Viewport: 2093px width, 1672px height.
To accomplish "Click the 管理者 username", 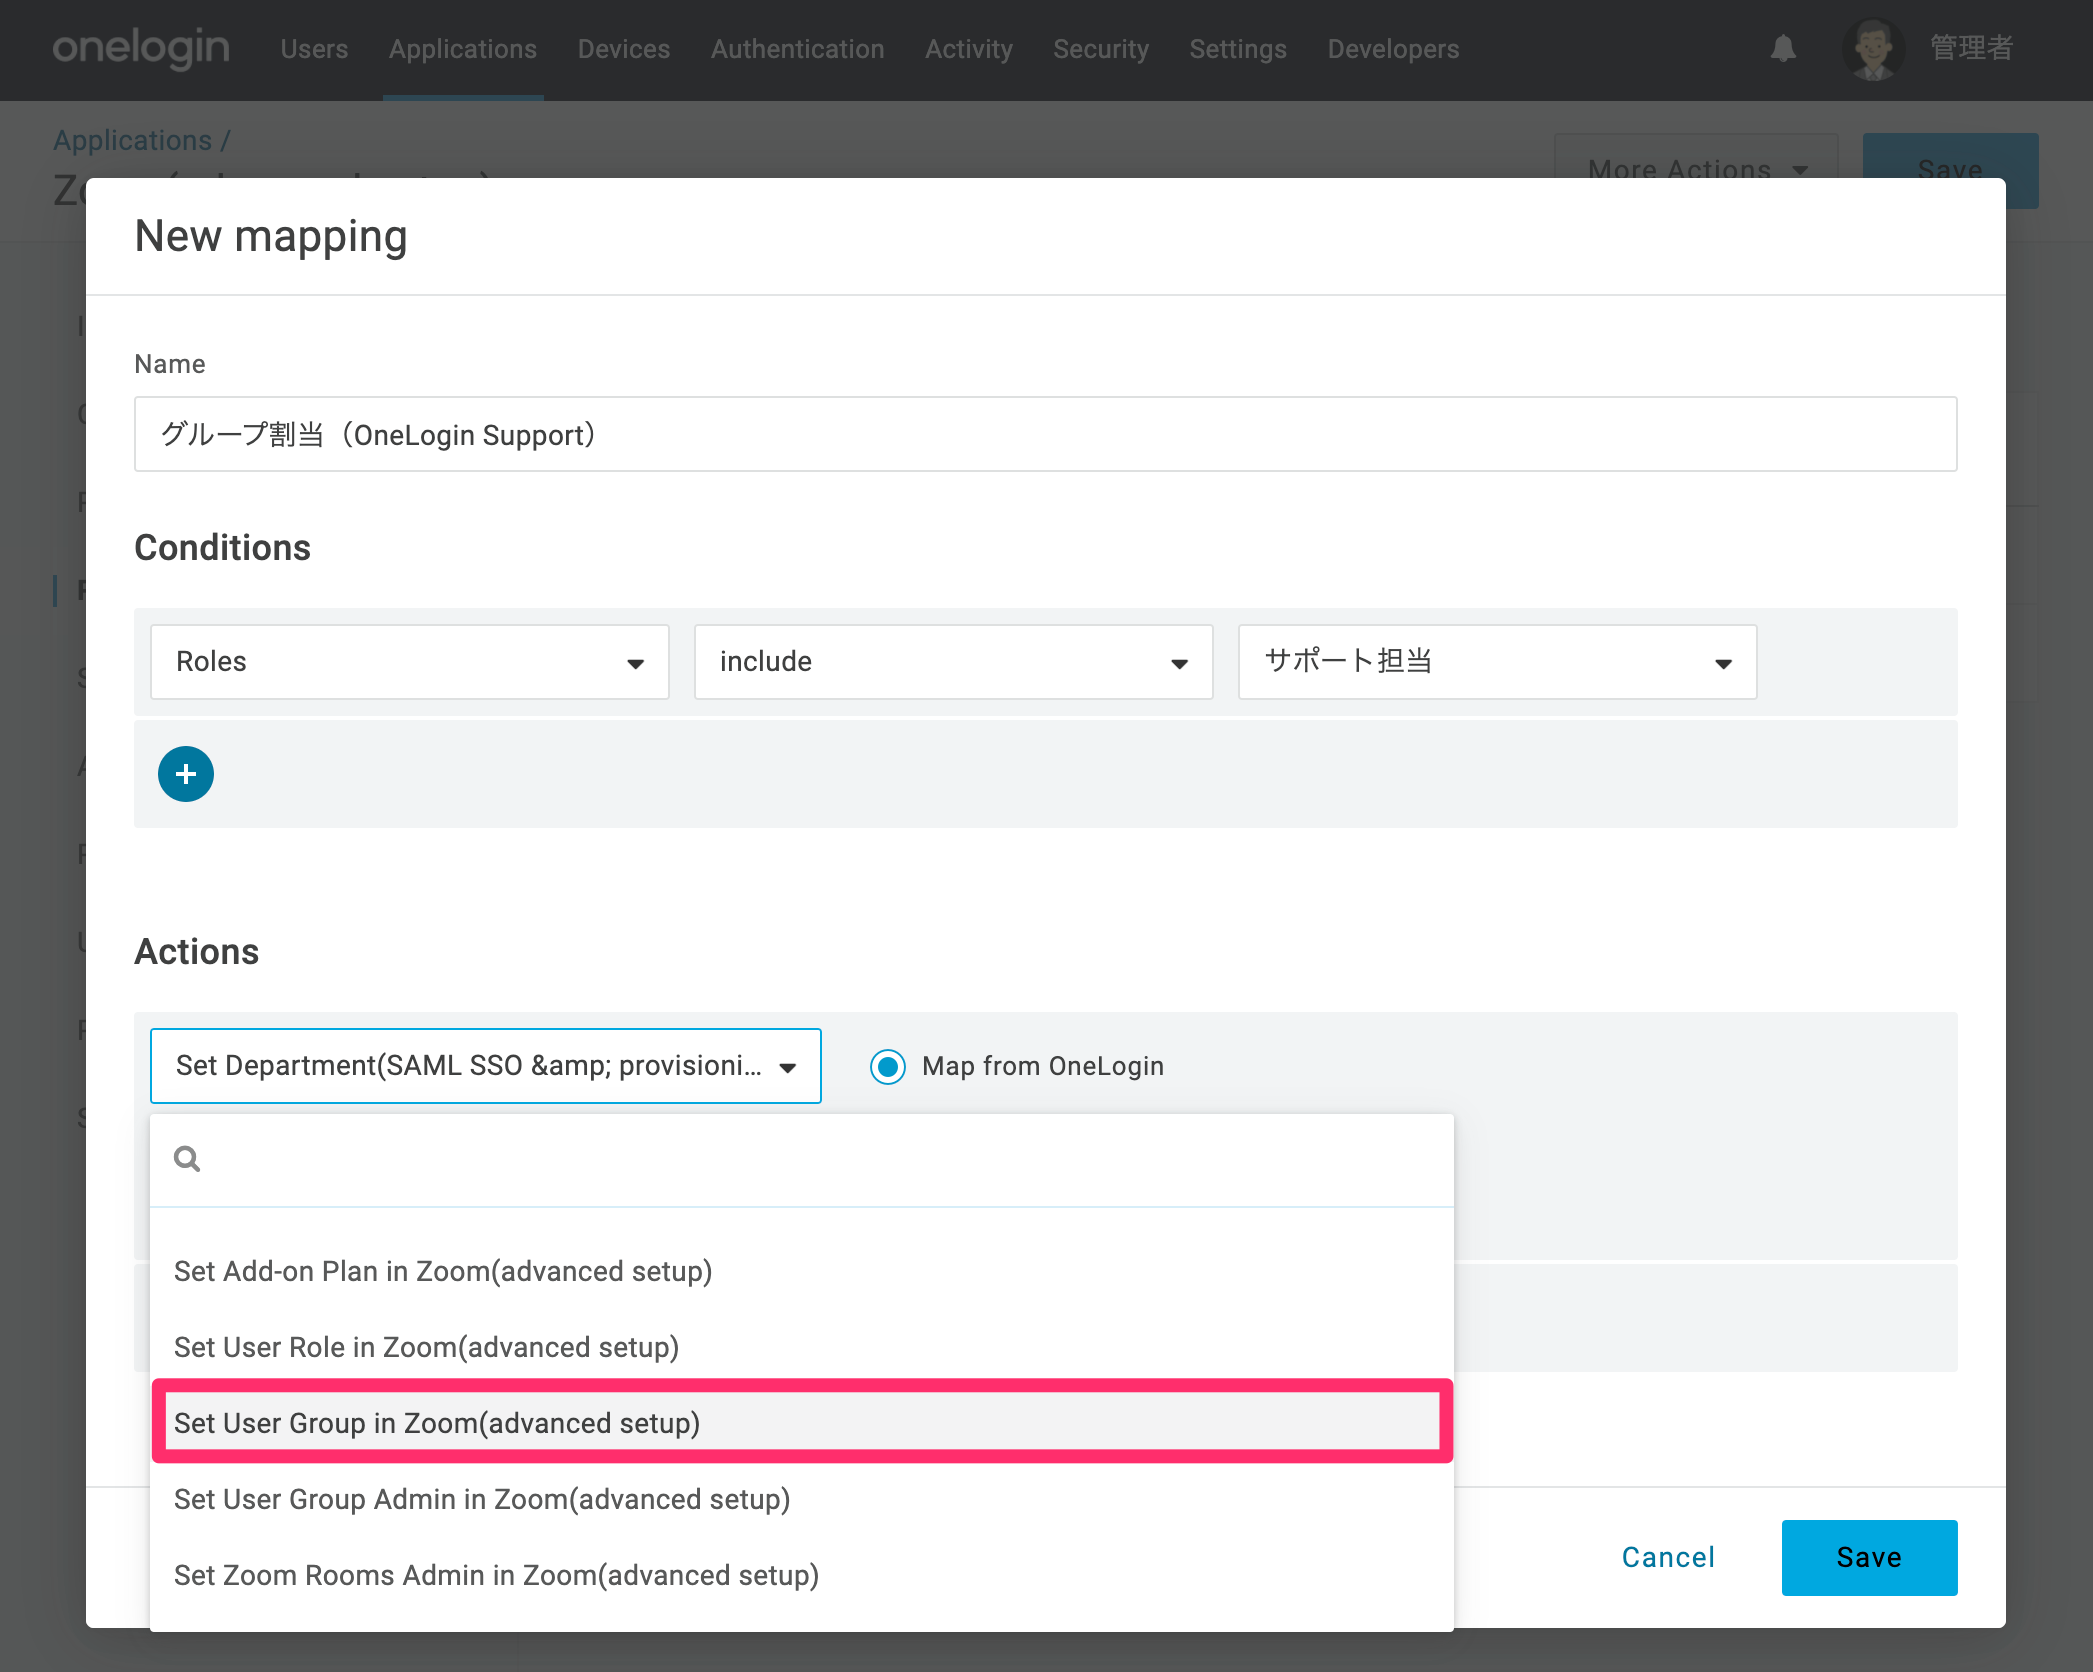I will coord(1971,48).
